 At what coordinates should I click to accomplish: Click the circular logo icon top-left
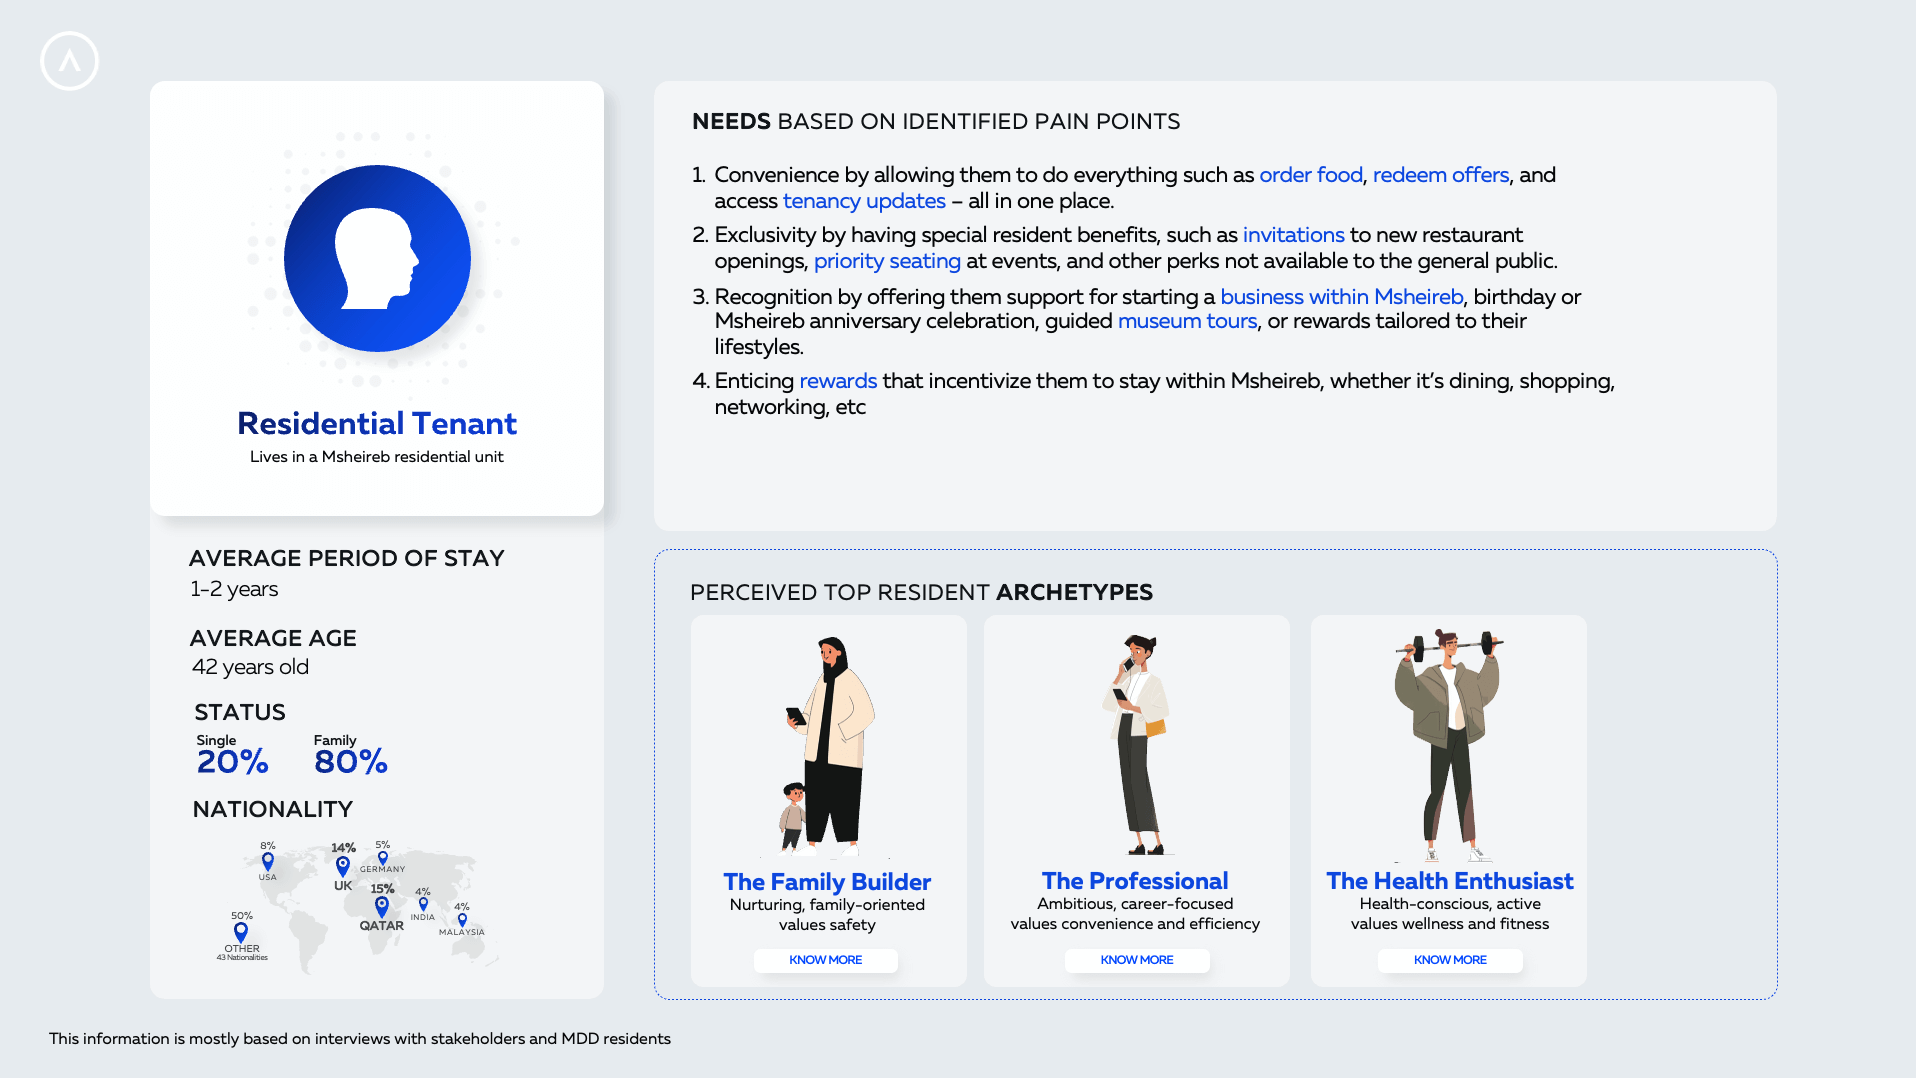coord(69,61)
